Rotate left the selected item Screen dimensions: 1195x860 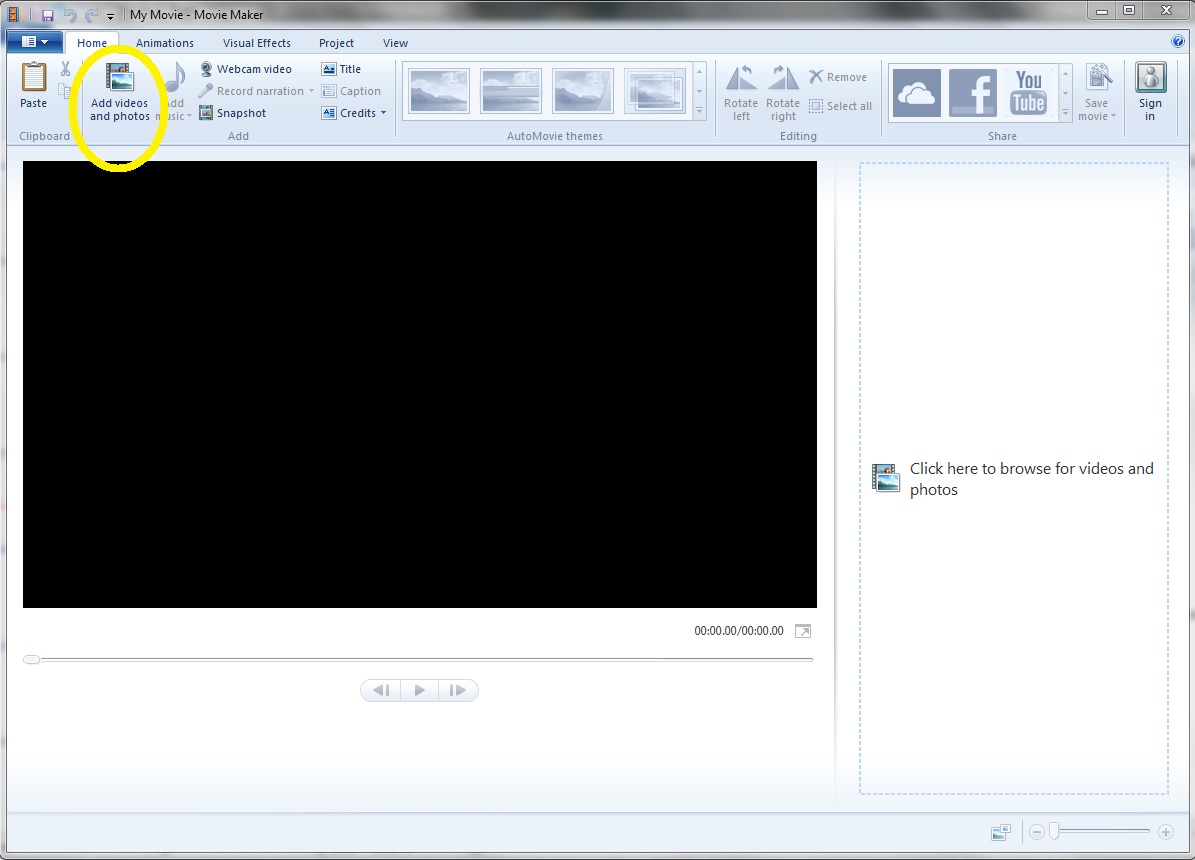point(741,93)
